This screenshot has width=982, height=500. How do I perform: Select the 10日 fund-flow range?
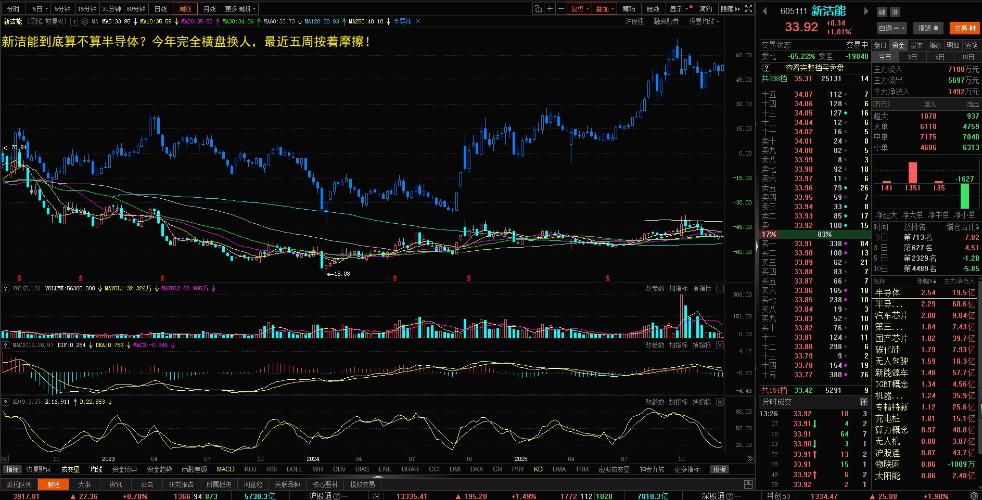pos(967,56)
